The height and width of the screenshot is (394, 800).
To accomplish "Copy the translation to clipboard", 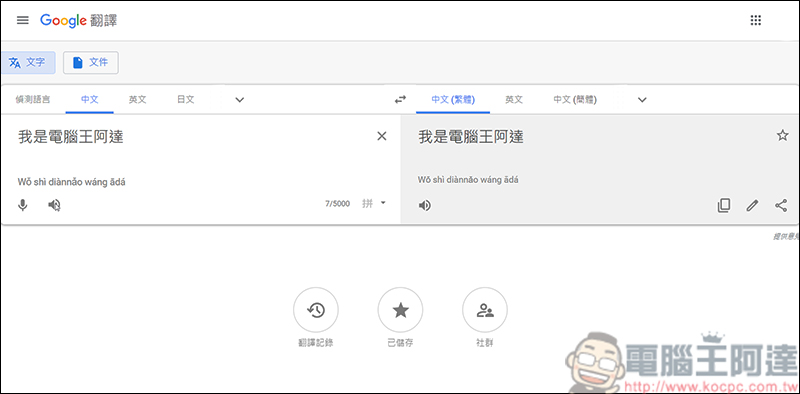I will pos(723,206).
